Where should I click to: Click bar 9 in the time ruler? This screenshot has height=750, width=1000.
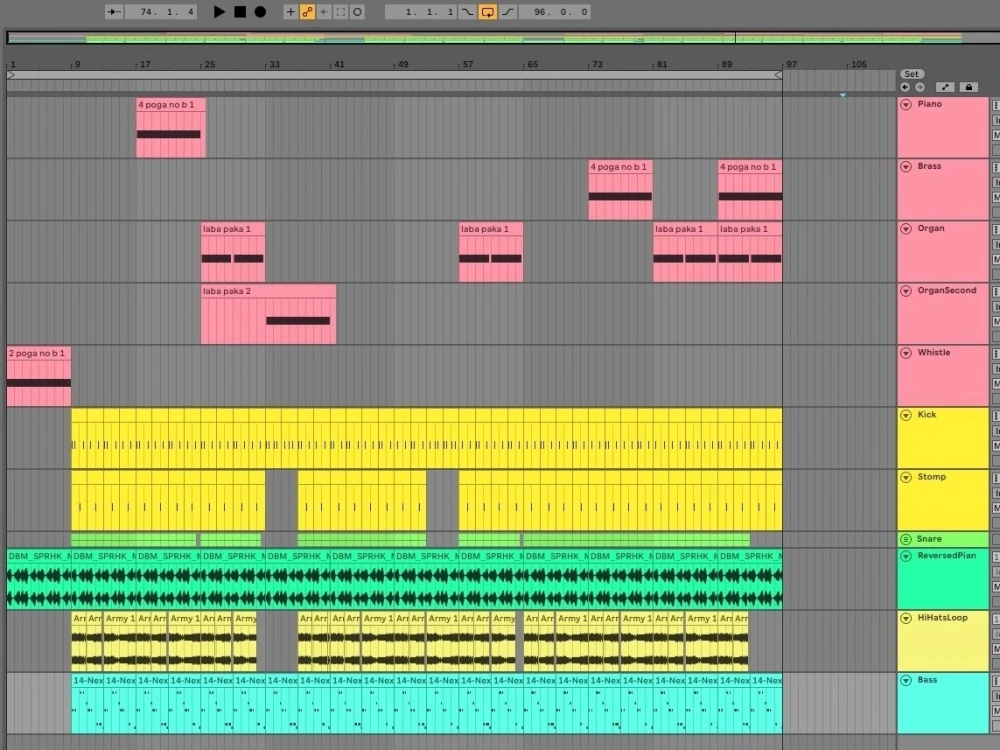tap(77, 64)
